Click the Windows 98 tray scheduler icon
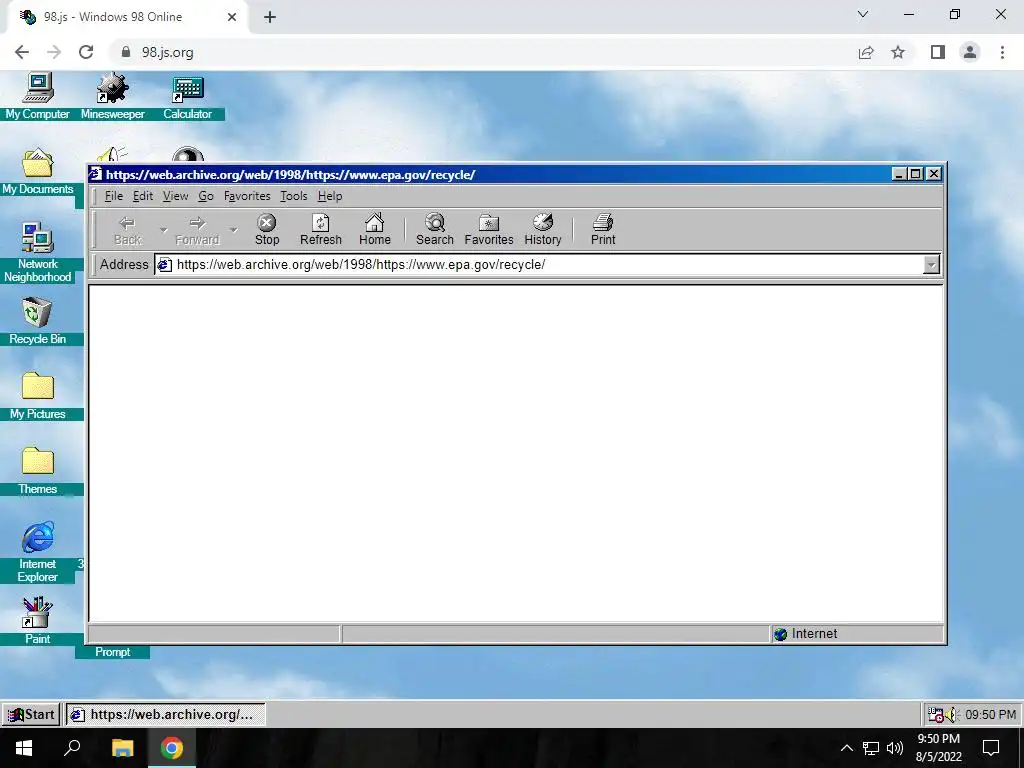Image resolution: width=1024 pixels, height=768 pixels. 935,715
